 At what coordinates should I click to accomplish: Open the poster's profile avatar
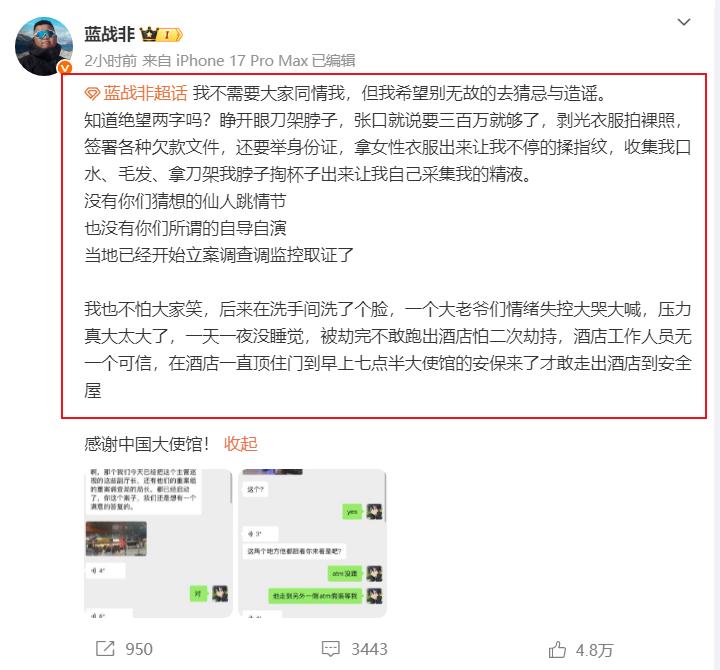tap(44, 46)
